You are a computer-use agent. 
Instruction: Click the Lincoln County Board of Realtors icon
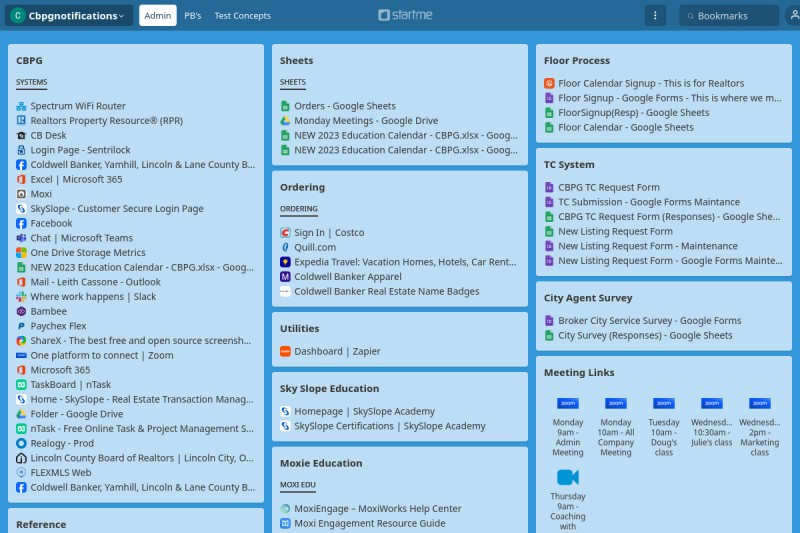(x=21, y=458)
